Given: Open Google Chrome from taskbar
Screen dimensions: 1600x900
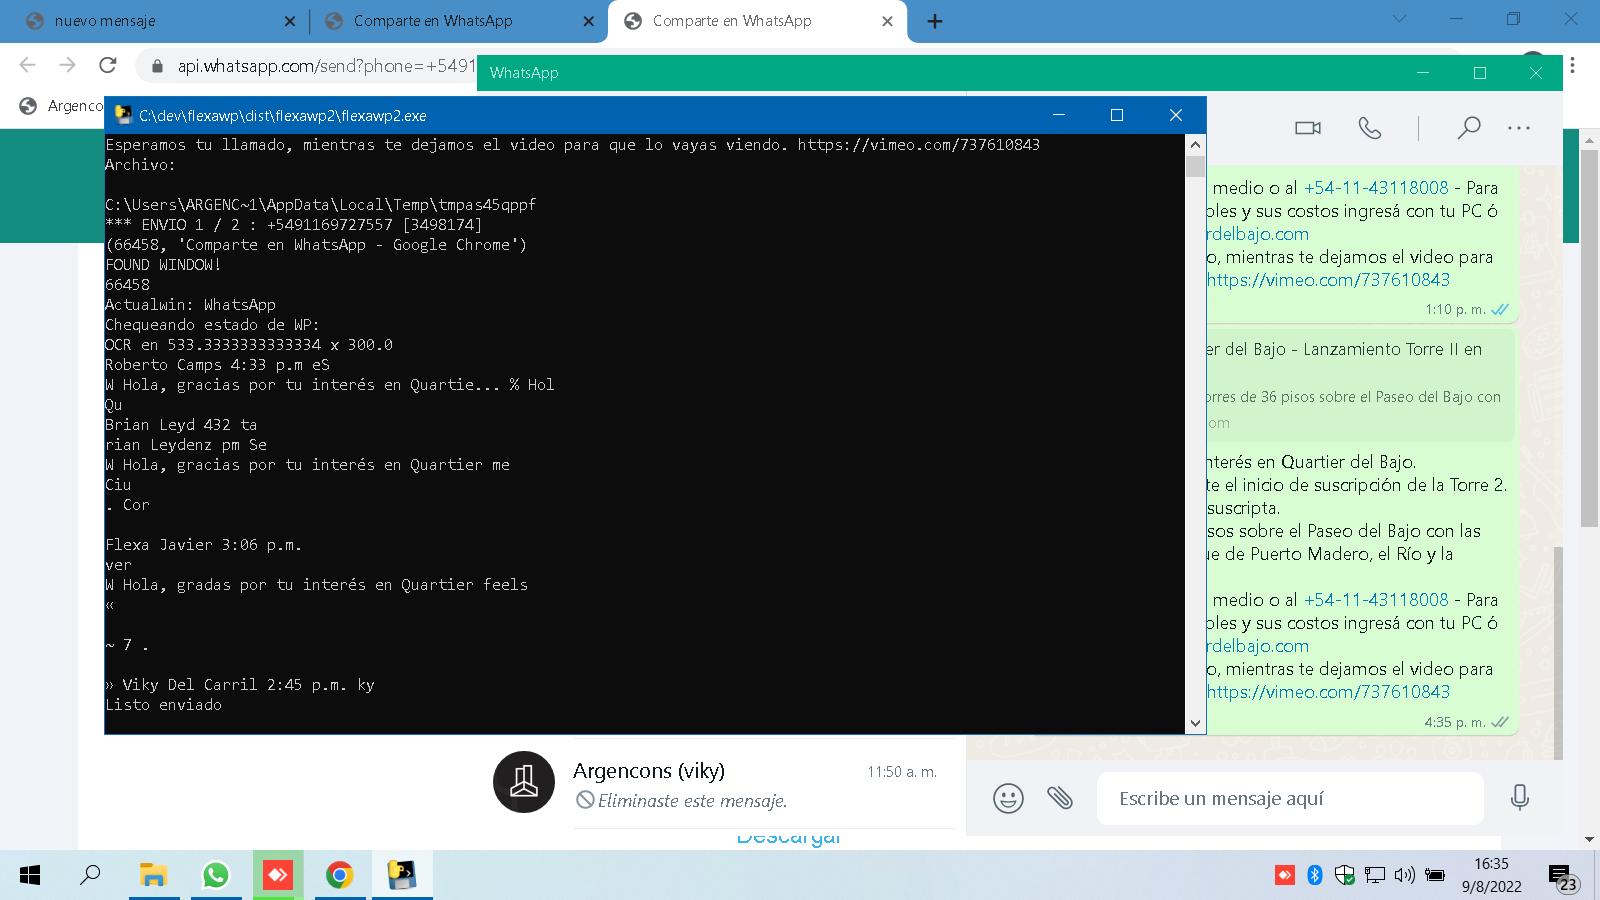Looking at the screenshot, I should point(339,875).
